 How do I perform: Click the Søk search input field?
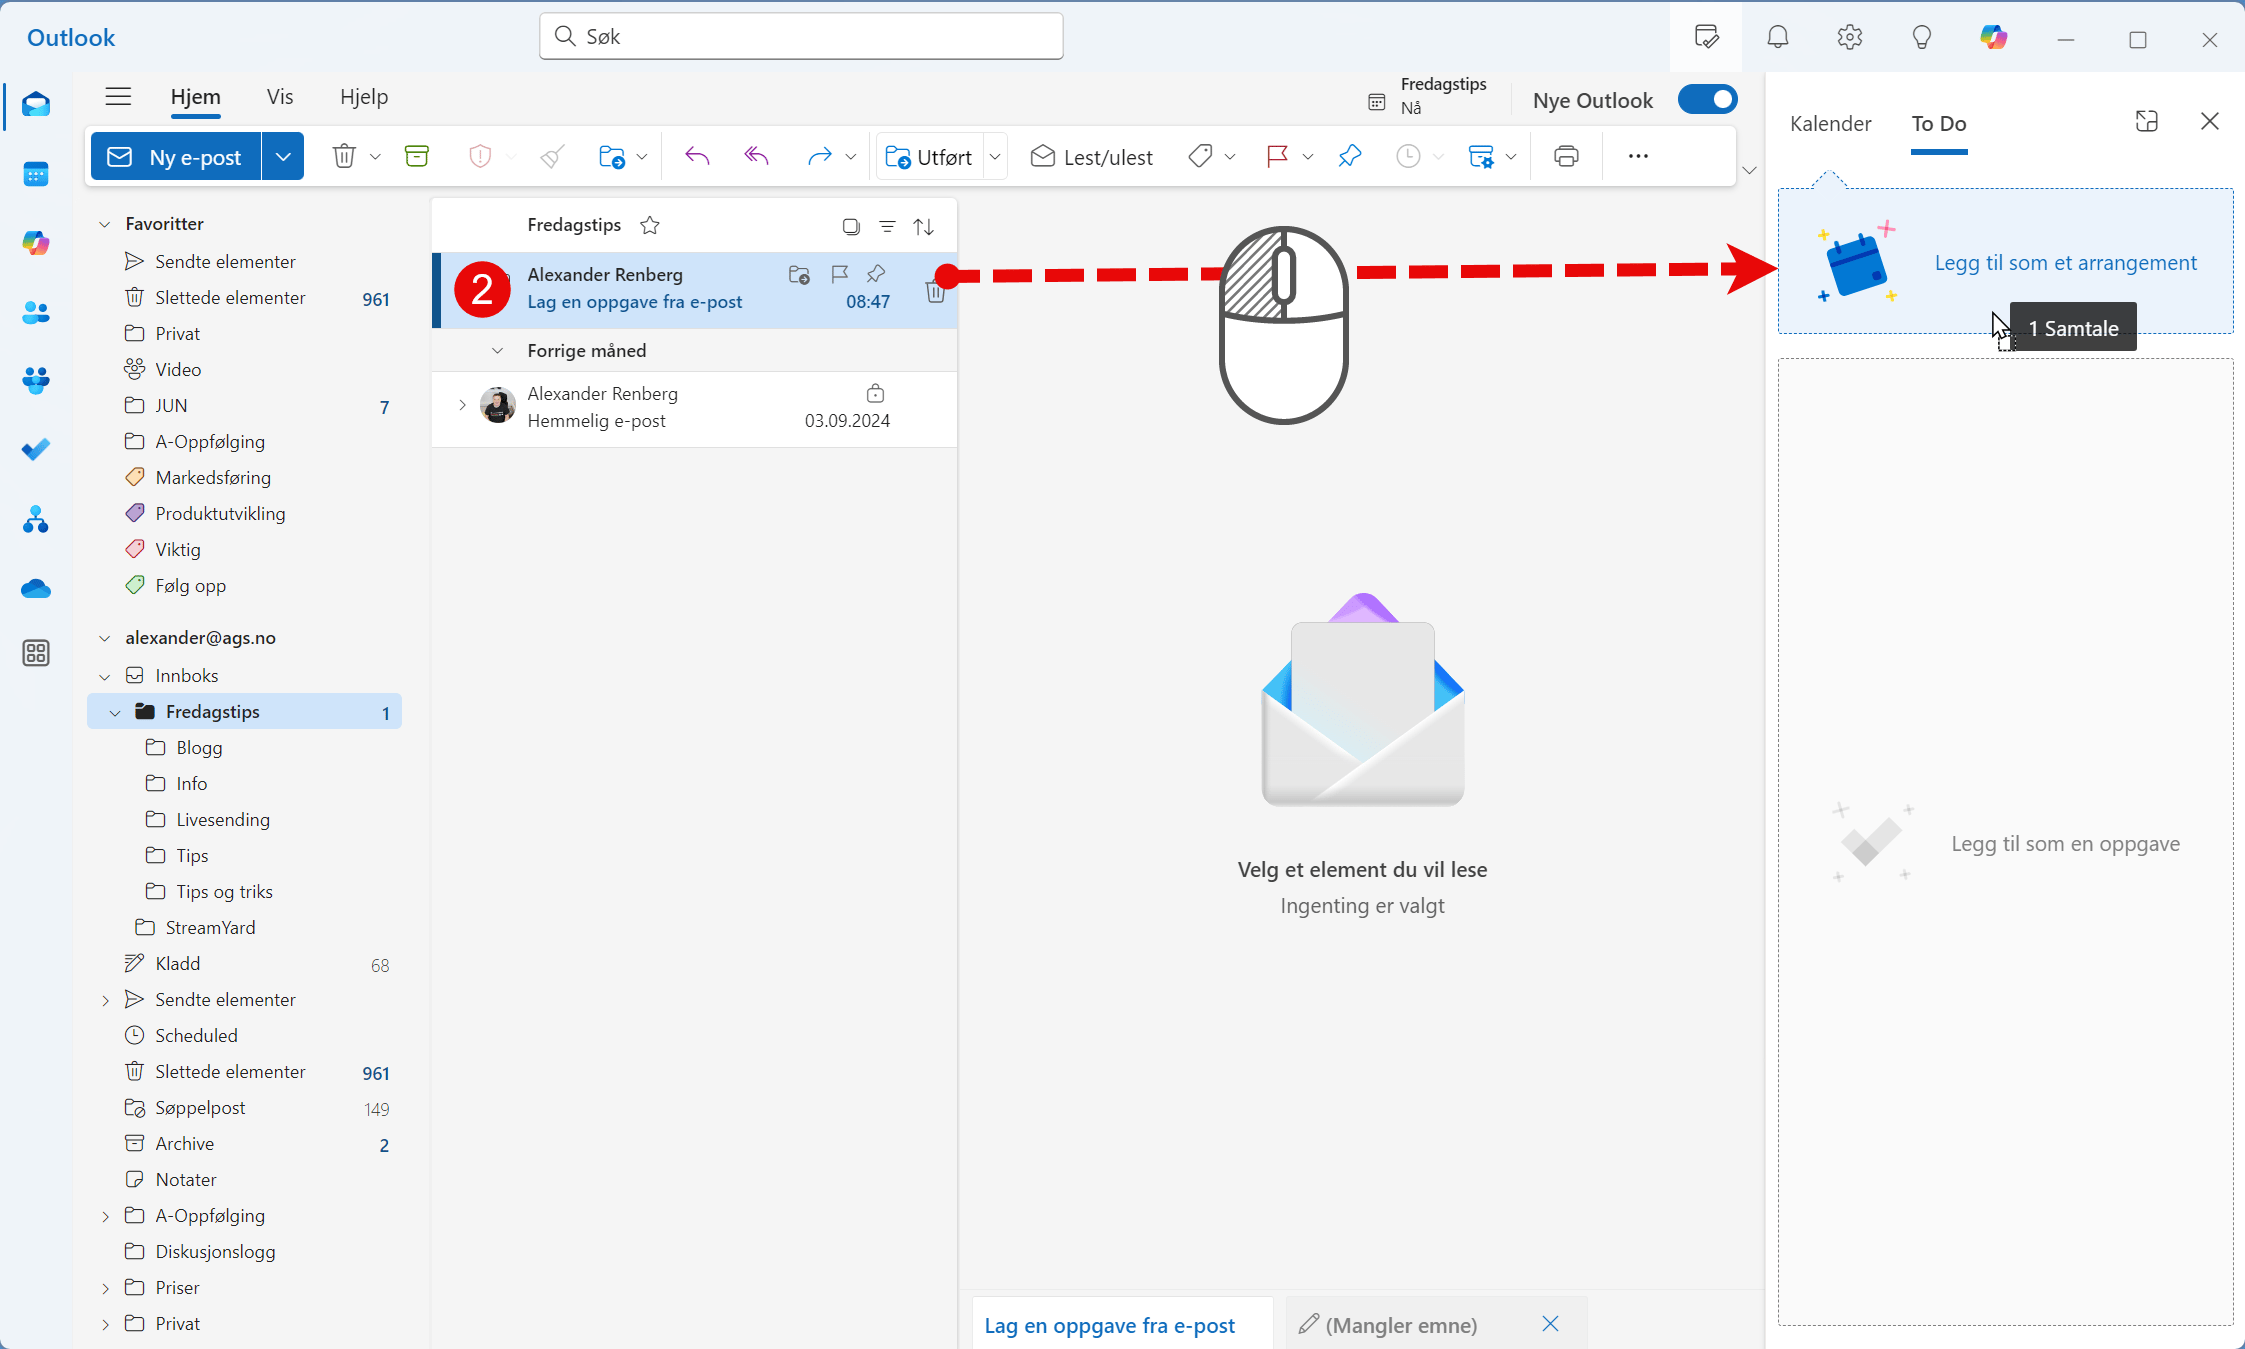(x=800, y=35)
